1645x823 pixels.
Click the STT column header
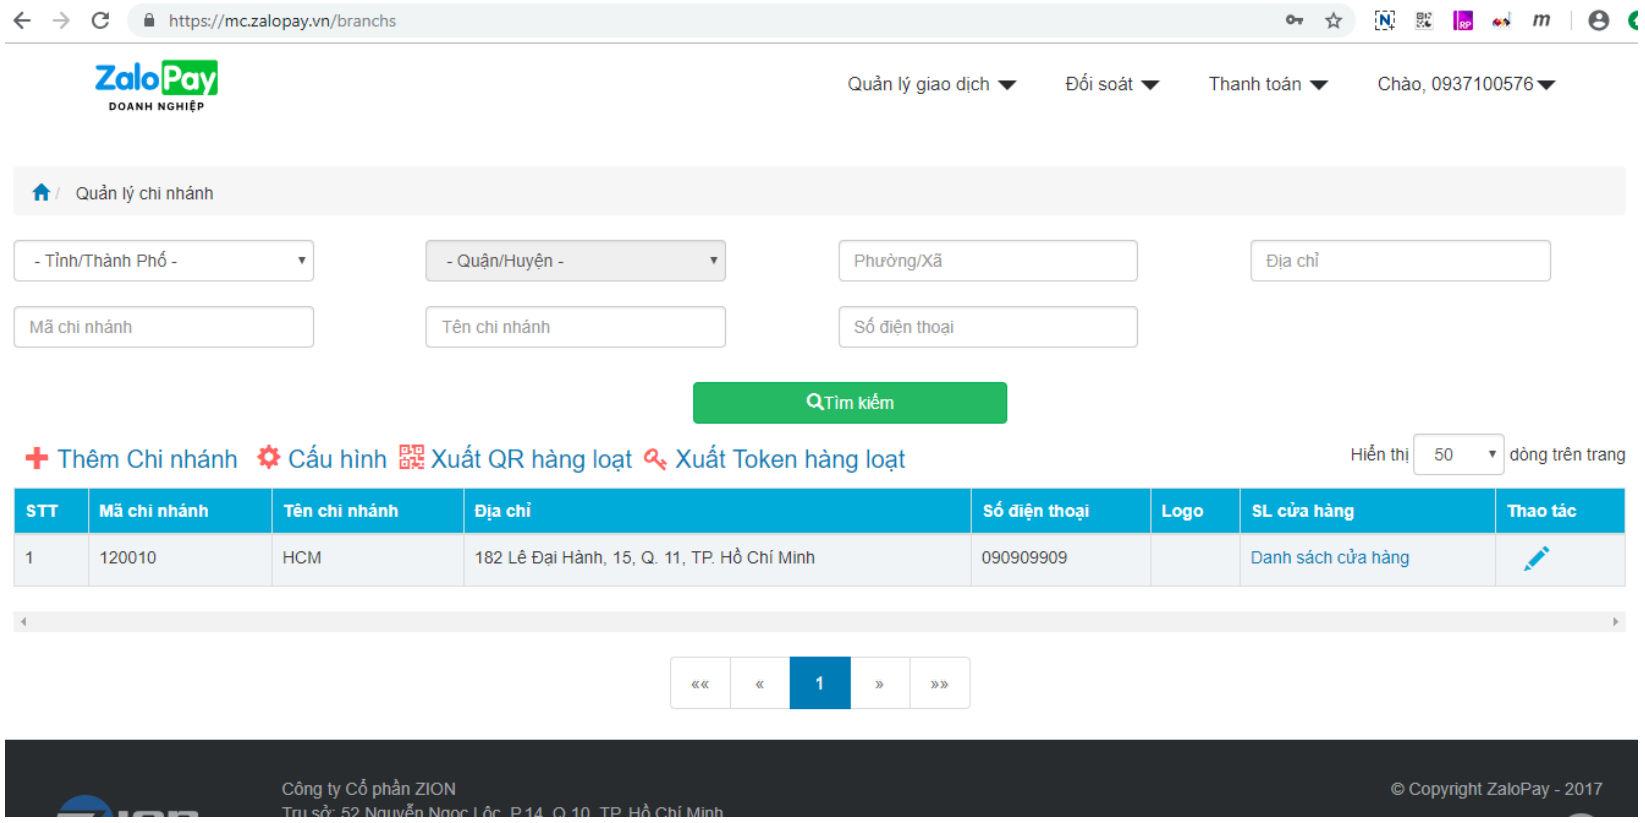coord(51,511)
